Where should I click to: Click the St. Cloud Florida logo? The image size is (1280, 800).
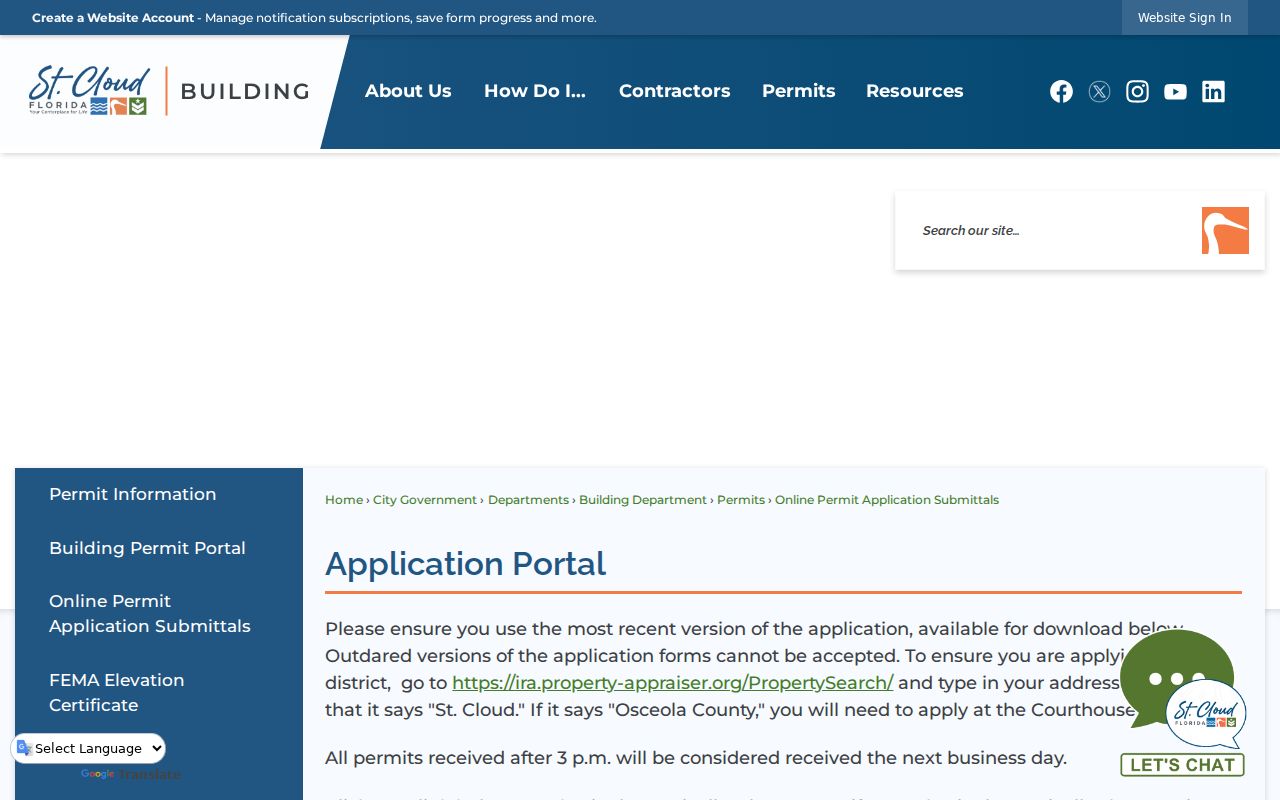pos(89,91)
